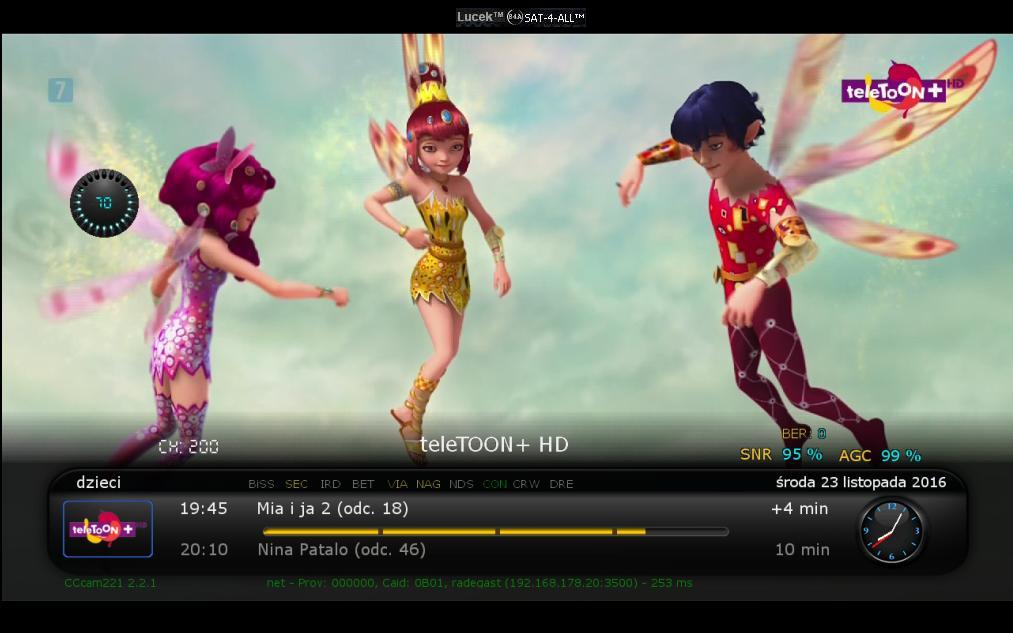Viewport: 1013px width, 633px height.
Task: Click the NDS encryption indicator
Action: click(x=461, y=484)
